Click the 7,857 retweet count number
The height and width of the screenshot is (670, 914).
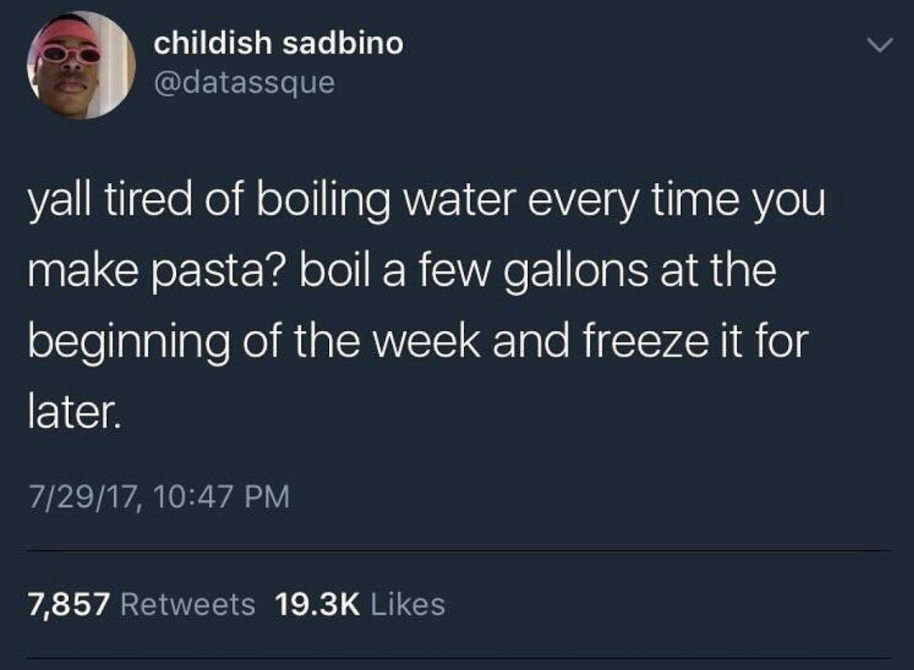pos(69,605)
